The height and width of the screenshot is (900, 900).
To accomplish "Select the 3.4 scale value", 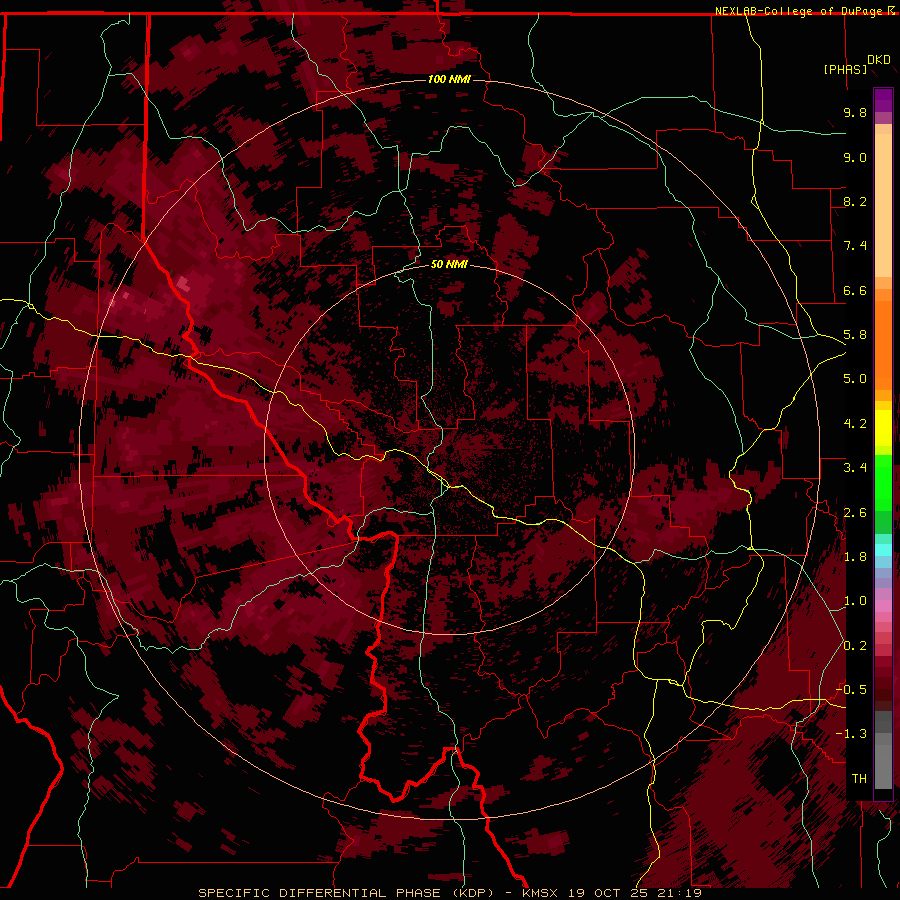I will coord(855,468).
